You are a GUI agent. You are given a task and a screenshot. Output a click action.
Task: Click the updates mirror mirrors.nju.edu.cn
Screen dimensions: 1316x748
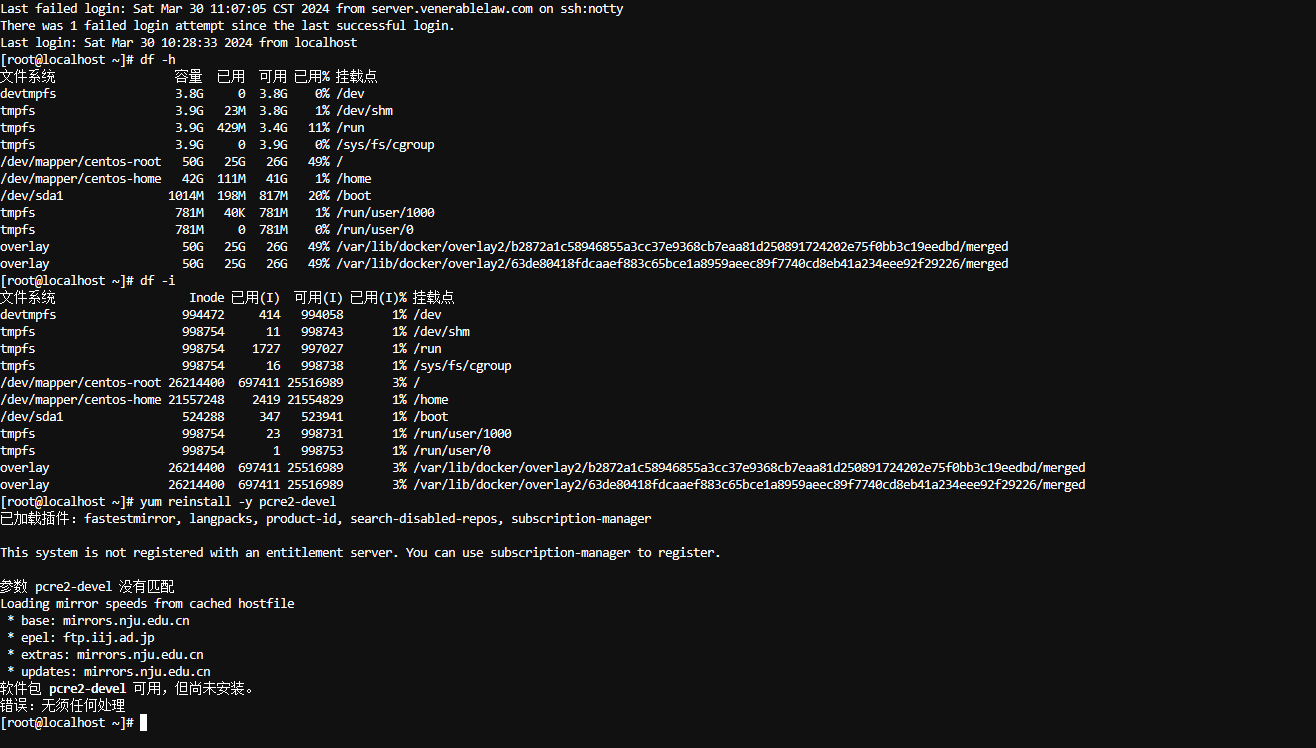[147, 671]
